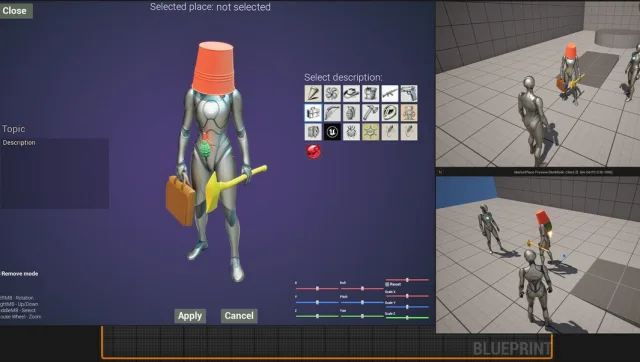Screen dimensions: 640x362
Task: Select the bucket item icon
Action: 371,93
